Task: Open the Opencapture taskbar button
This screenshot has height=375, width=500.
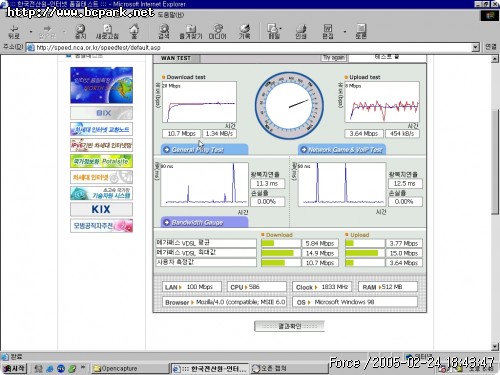Action: click(130, 368)
